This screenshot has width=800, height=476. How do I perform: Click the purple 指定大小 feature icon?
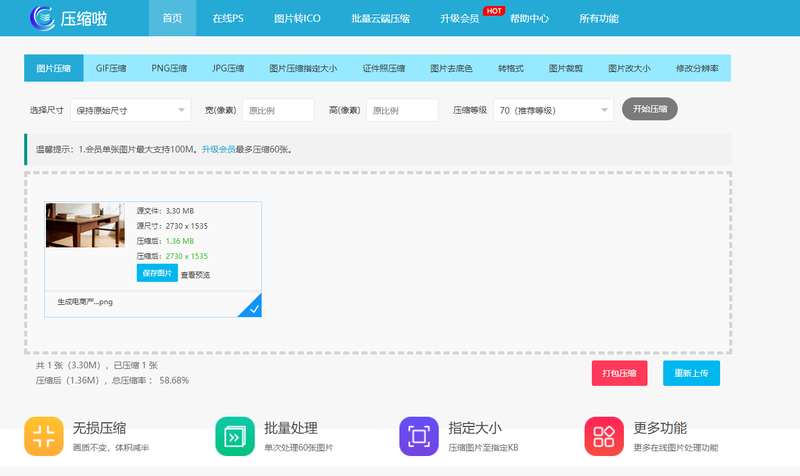[419, 436]
